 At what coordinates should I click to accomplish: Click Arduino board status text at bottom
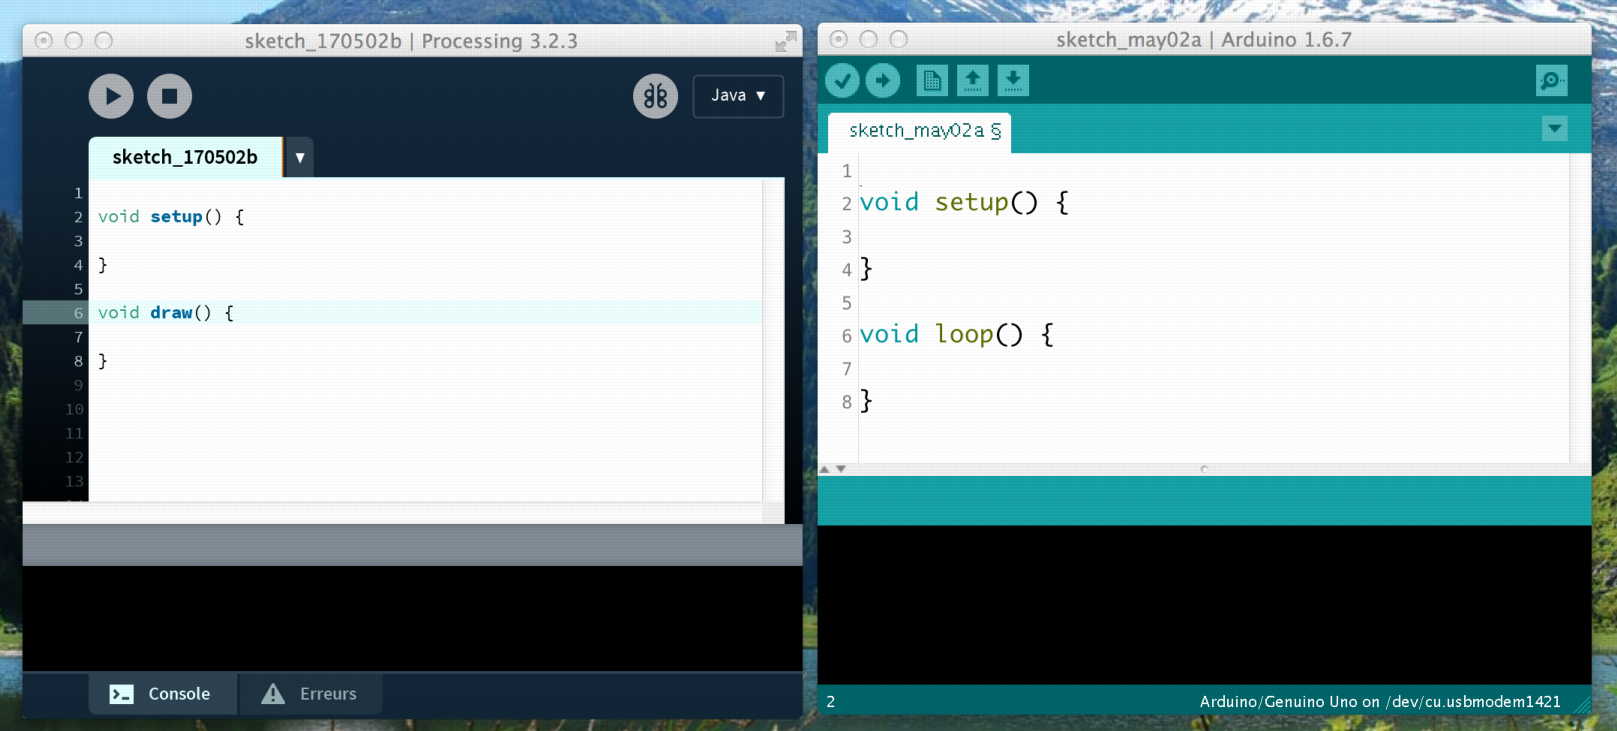[1380, 702]
